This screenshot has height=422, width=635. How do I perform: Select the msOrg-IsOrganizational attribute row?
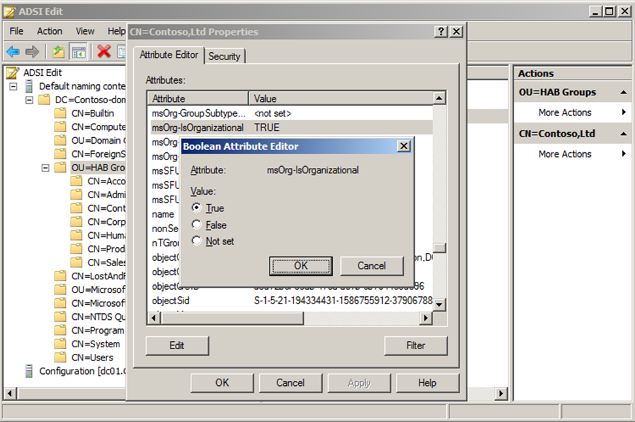tap(291, 128)
